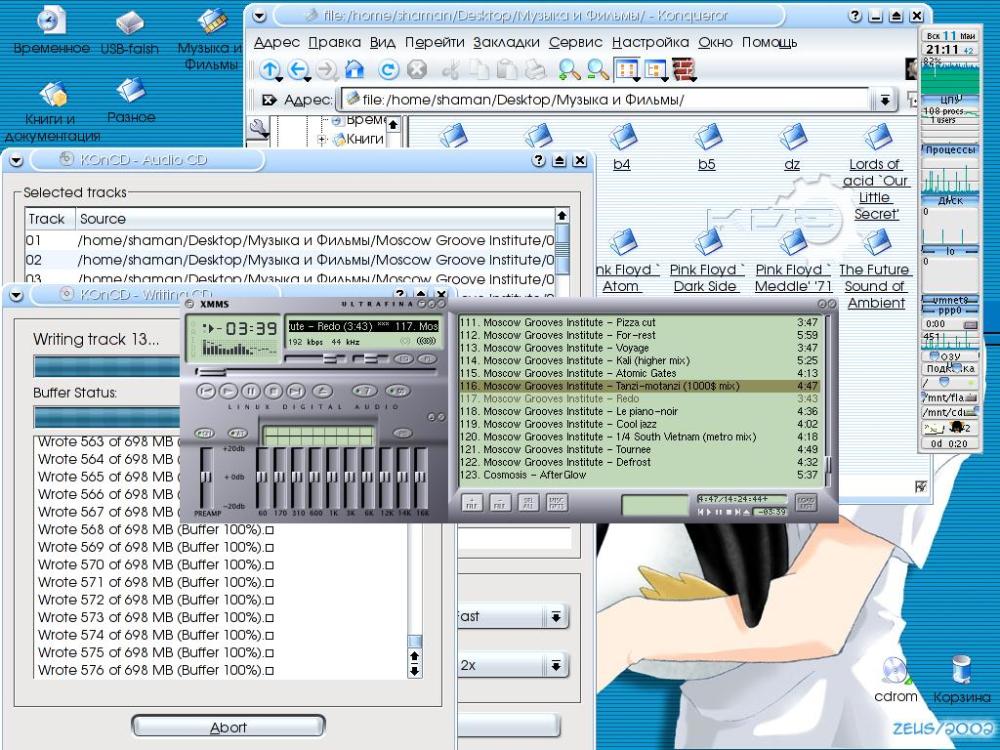Open the Закладки menu
This screenshot has width=1000, height=750.
pyautogui.click(x=506, y=43)
